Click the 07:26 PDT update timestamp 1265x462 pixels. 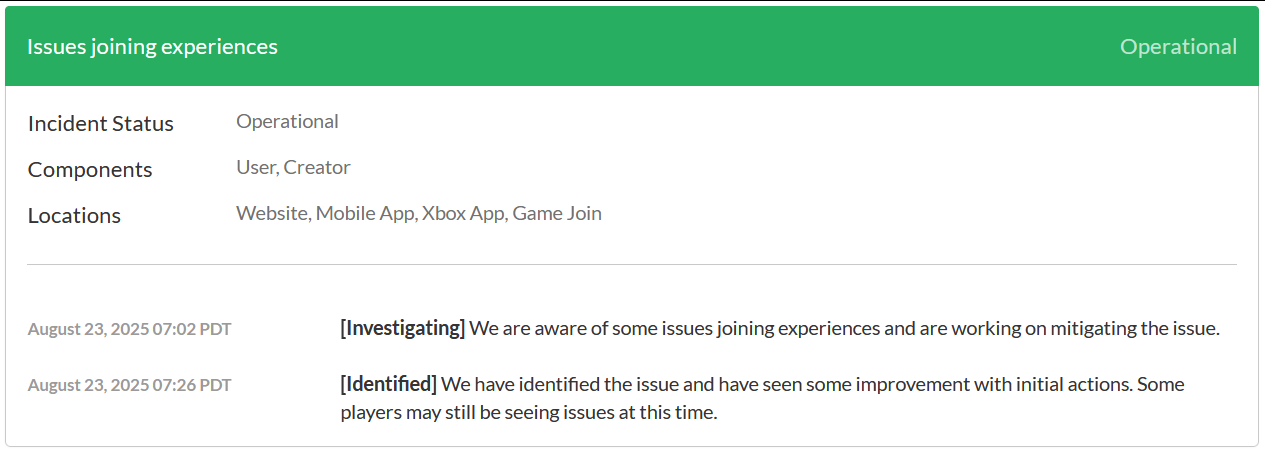[129, 385]
